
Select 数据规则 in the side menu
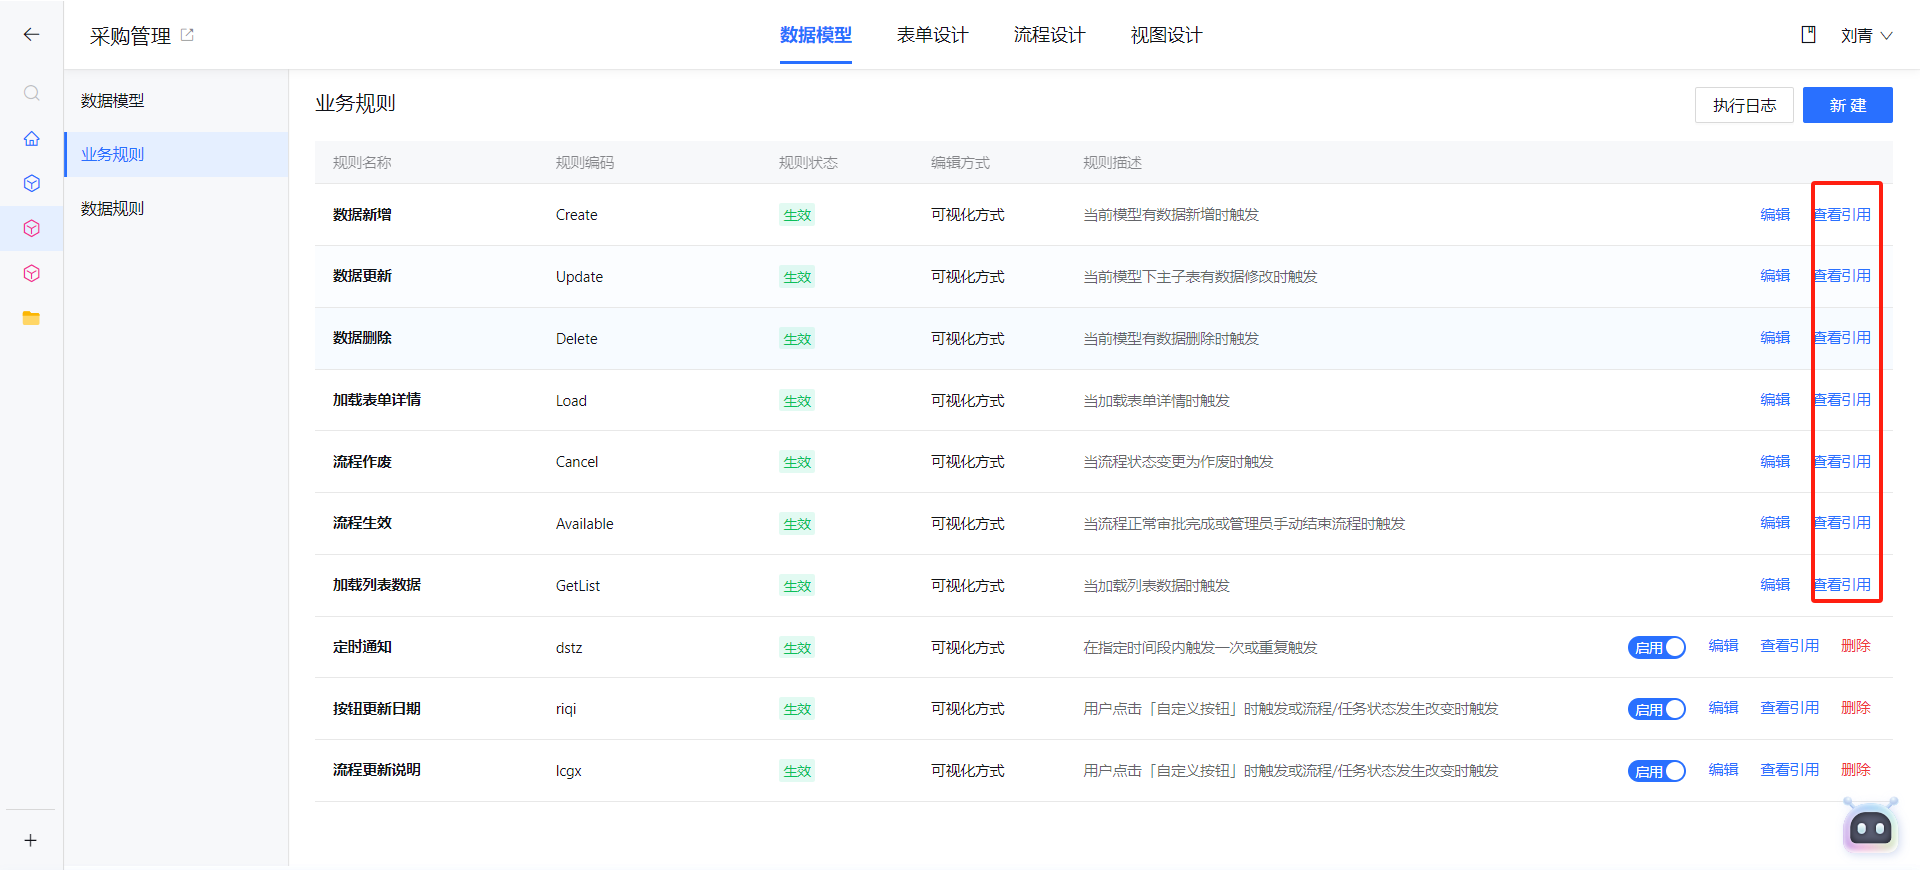tap(176, 208)
